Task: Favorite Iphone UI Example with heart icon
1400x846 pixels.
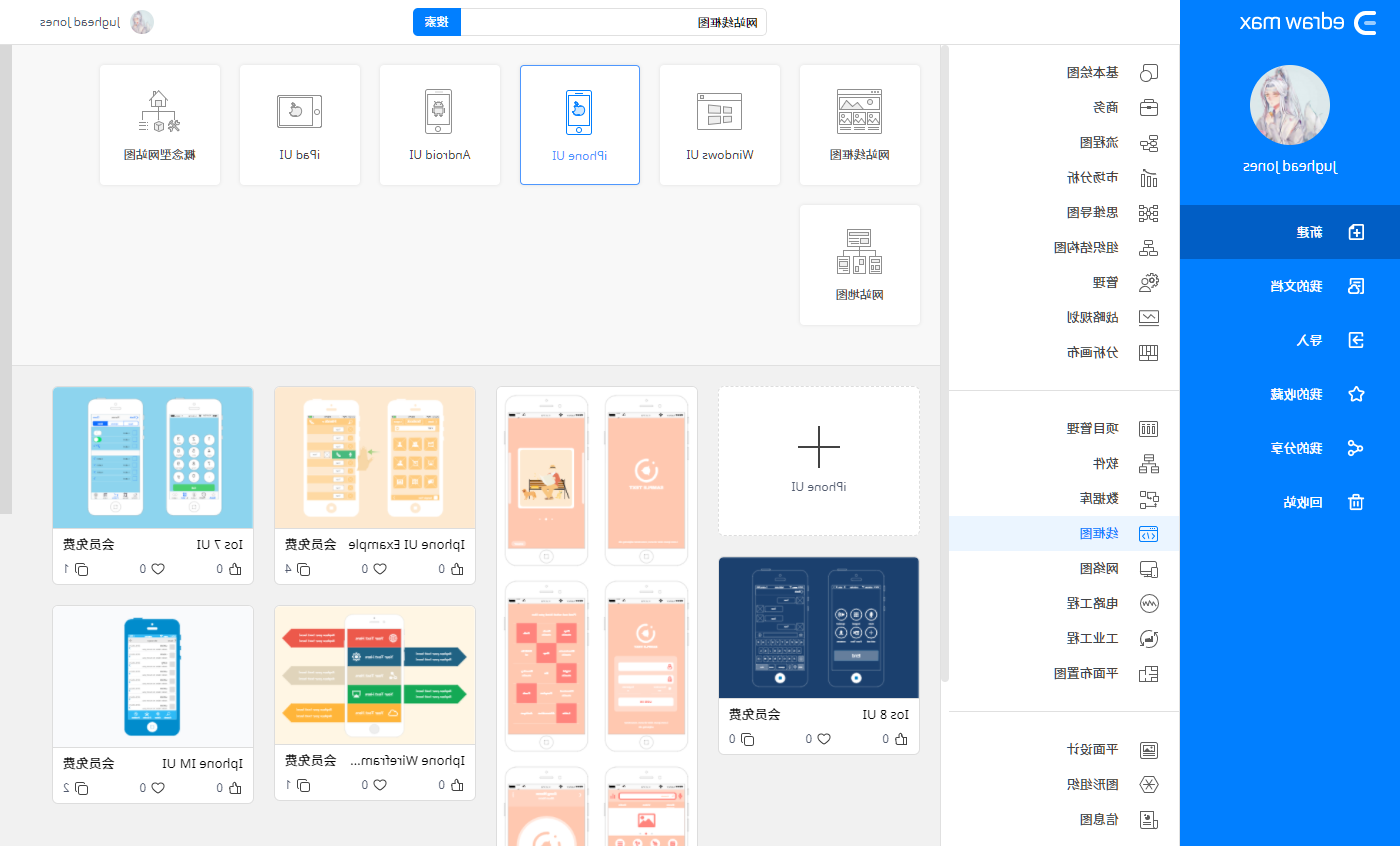Action: pos(380,569)
